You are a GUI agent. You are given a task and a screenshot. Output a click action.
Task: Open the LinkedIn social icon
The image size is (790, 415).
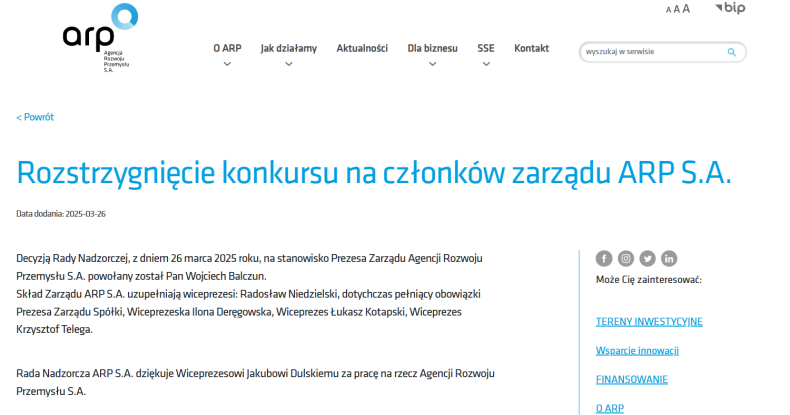click(x=669, y=259)
